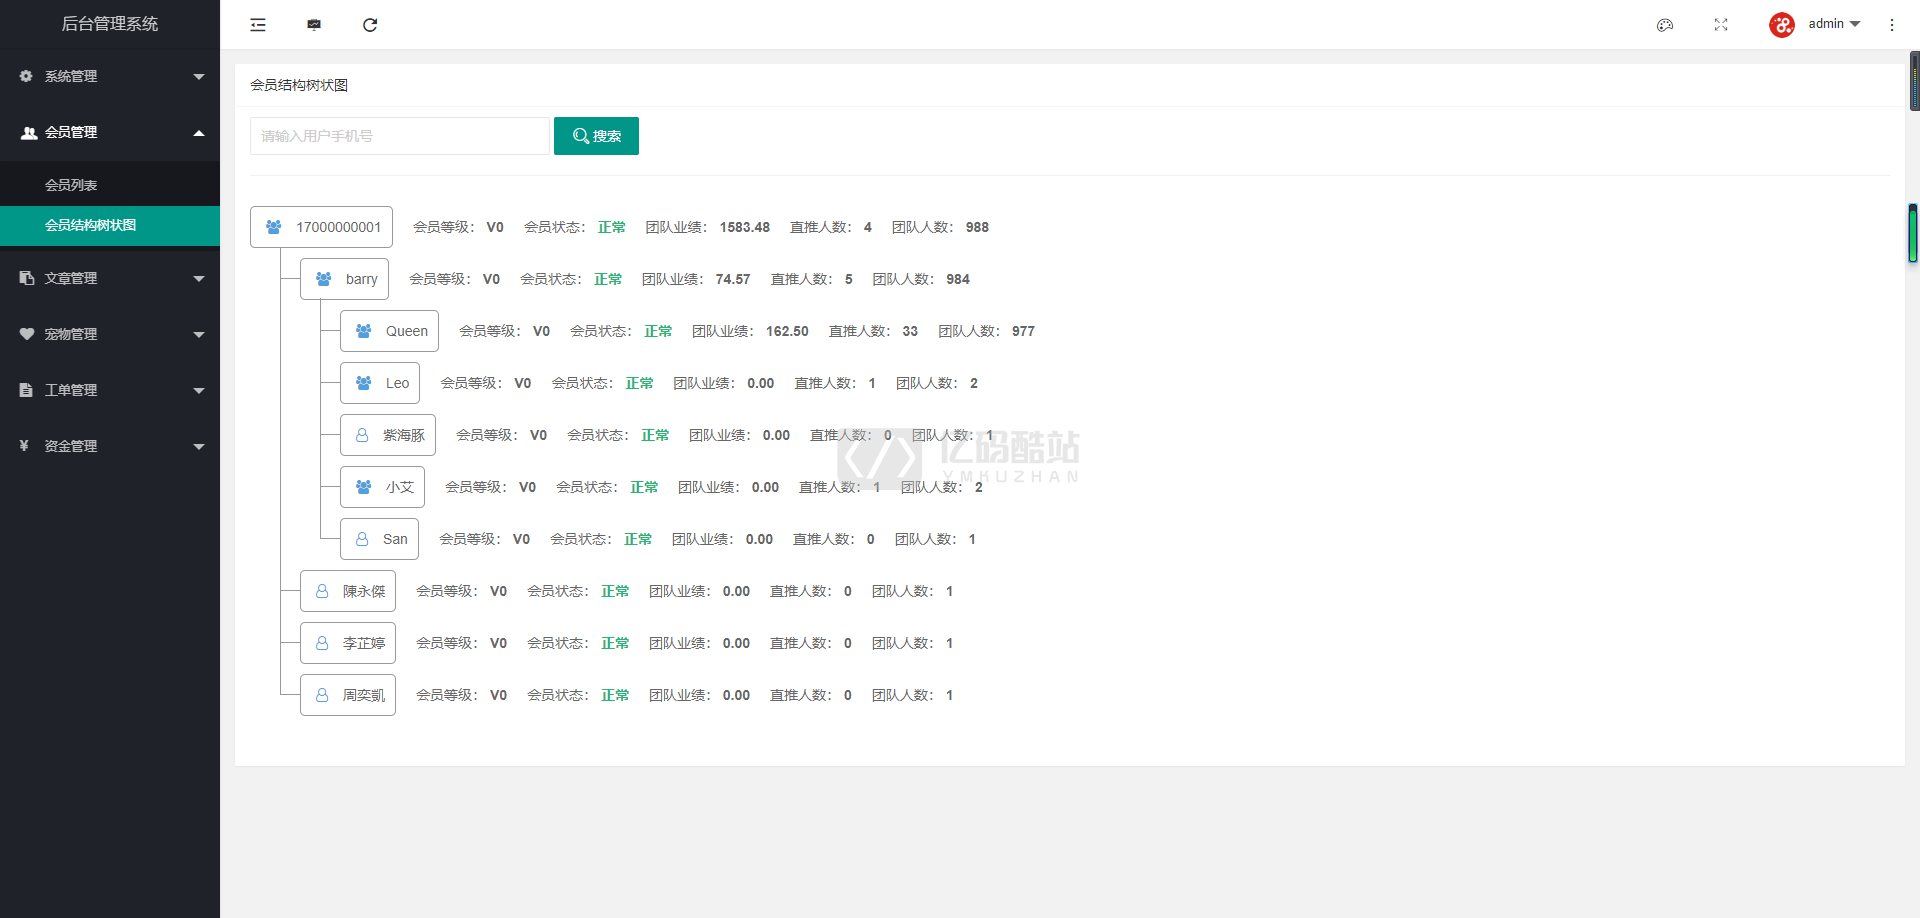Viewport: 1920px width, 918px height.
Task: Select tree node 陳永傑
Action: coord(348,591)
